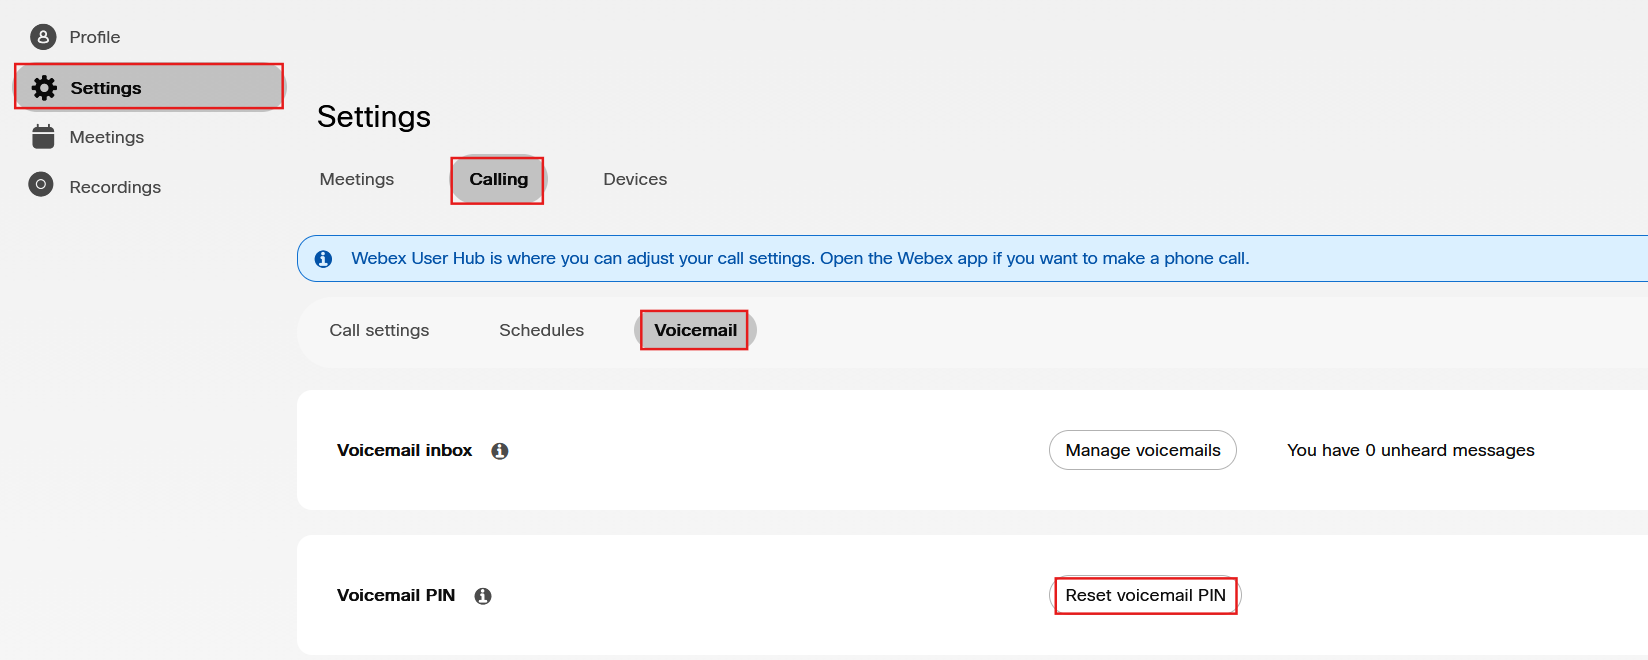The width and height of the screenshot is (1648, 660).
Task: Click the Recordings circle icon
Action: (x=41, y=185)
